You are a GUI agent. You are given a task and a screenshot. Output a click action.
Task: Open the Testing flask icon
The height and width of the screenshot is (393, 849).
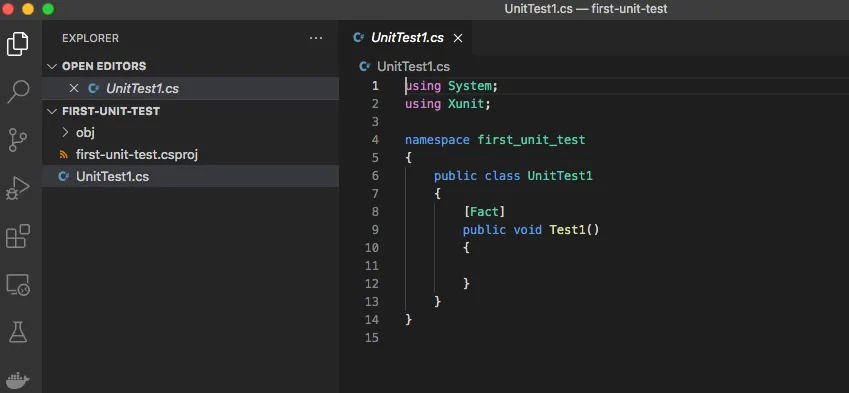click(17, 332)
